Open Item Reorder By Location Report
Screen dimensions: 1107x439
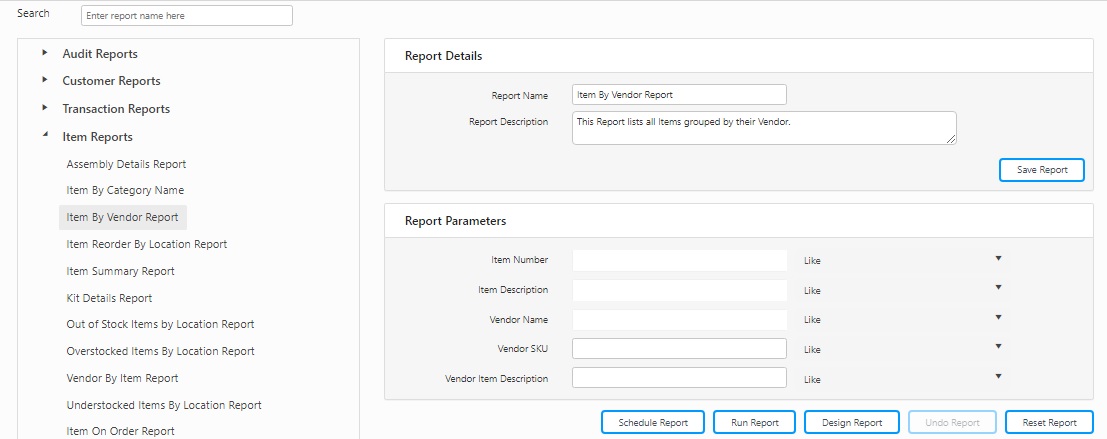[146, 244]
